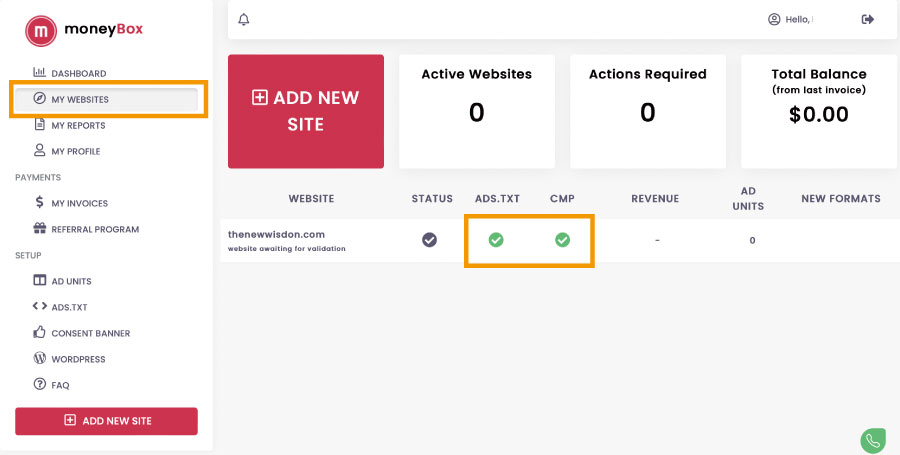The height and width of the screenshot is (455, 900).
Task: Click the large red Add New Site tile
Action: pyautogui.click(x=306, y=111)
